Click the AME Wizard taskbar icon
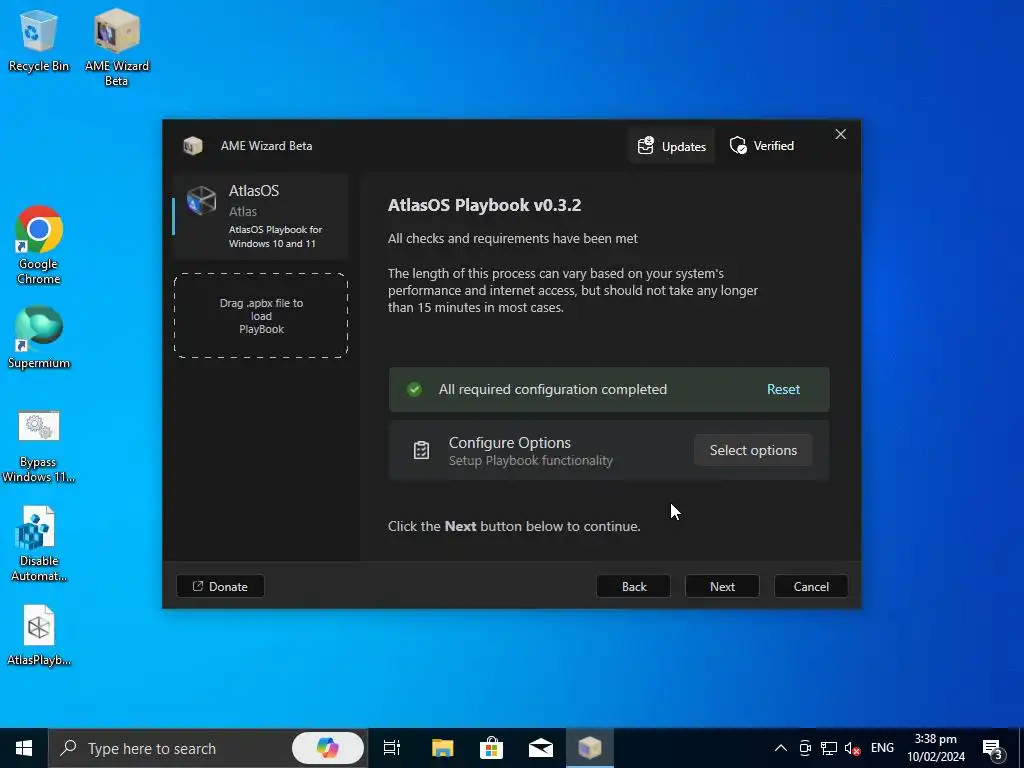This screenshot has width=1024, height=768. [x=590, y=748]
